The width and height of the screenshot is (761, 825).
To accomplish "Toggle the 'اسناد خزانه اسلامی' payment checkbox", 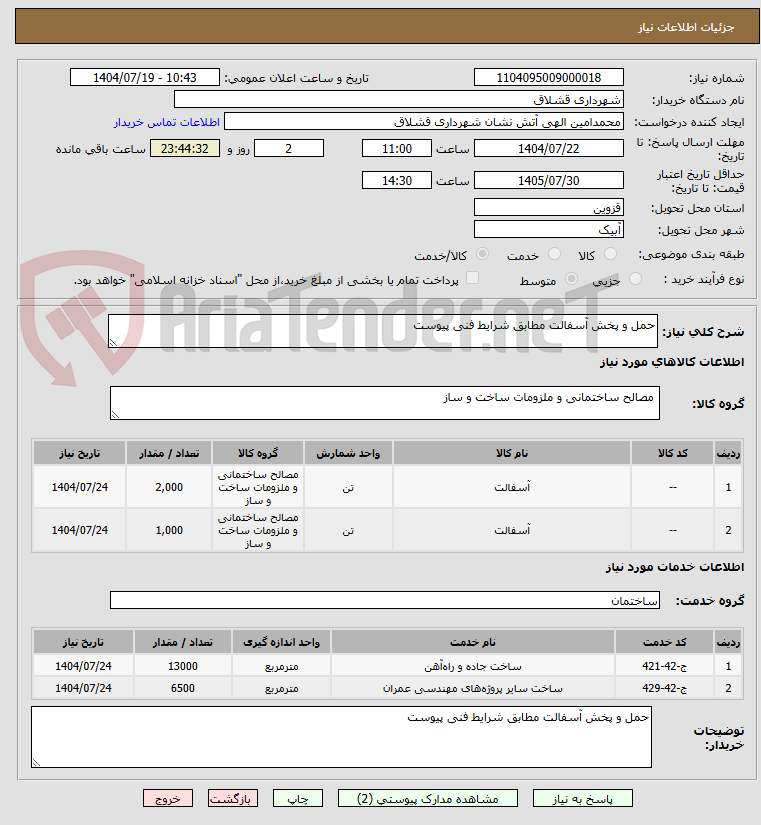I will coord(473,278).
